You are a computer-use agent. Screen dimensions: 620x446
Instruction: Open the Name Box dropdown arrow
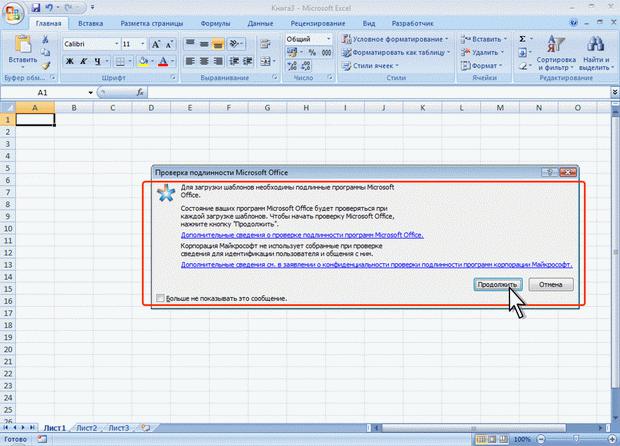(x=91, y=93)
